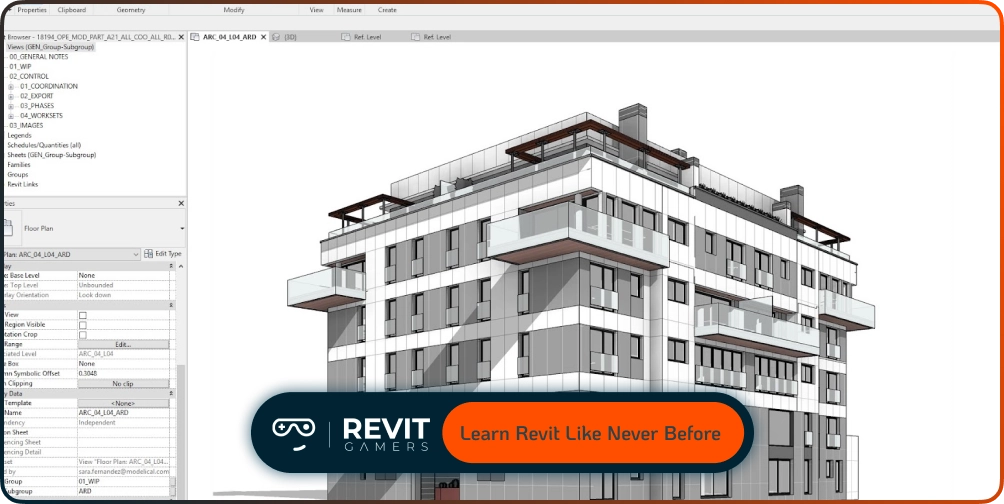Image resolution: width=1004 pixels, height=504 pixels.
Task: Select the 01_COORDINATION label
Action: click(49, 86)
